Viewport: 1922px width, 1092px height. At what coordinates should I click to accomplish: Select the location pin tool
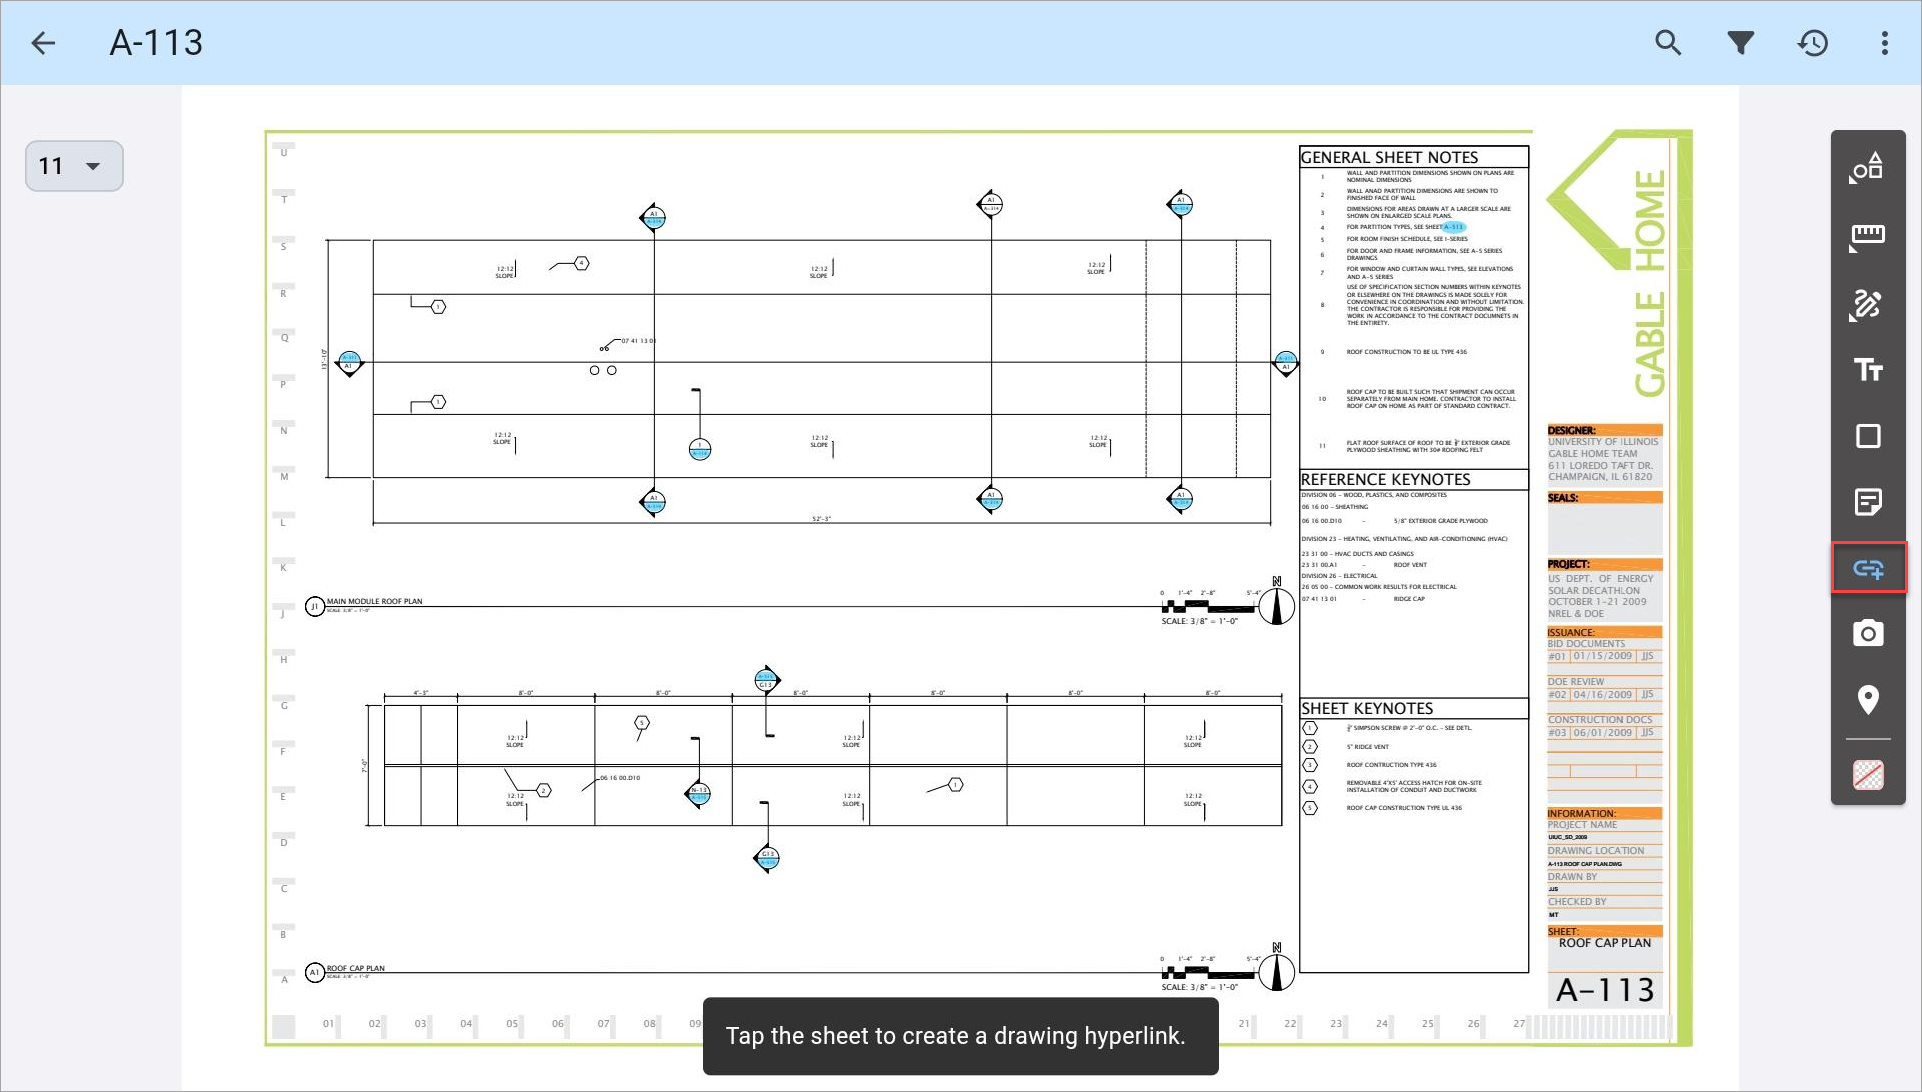click(x=1869, y=701)
